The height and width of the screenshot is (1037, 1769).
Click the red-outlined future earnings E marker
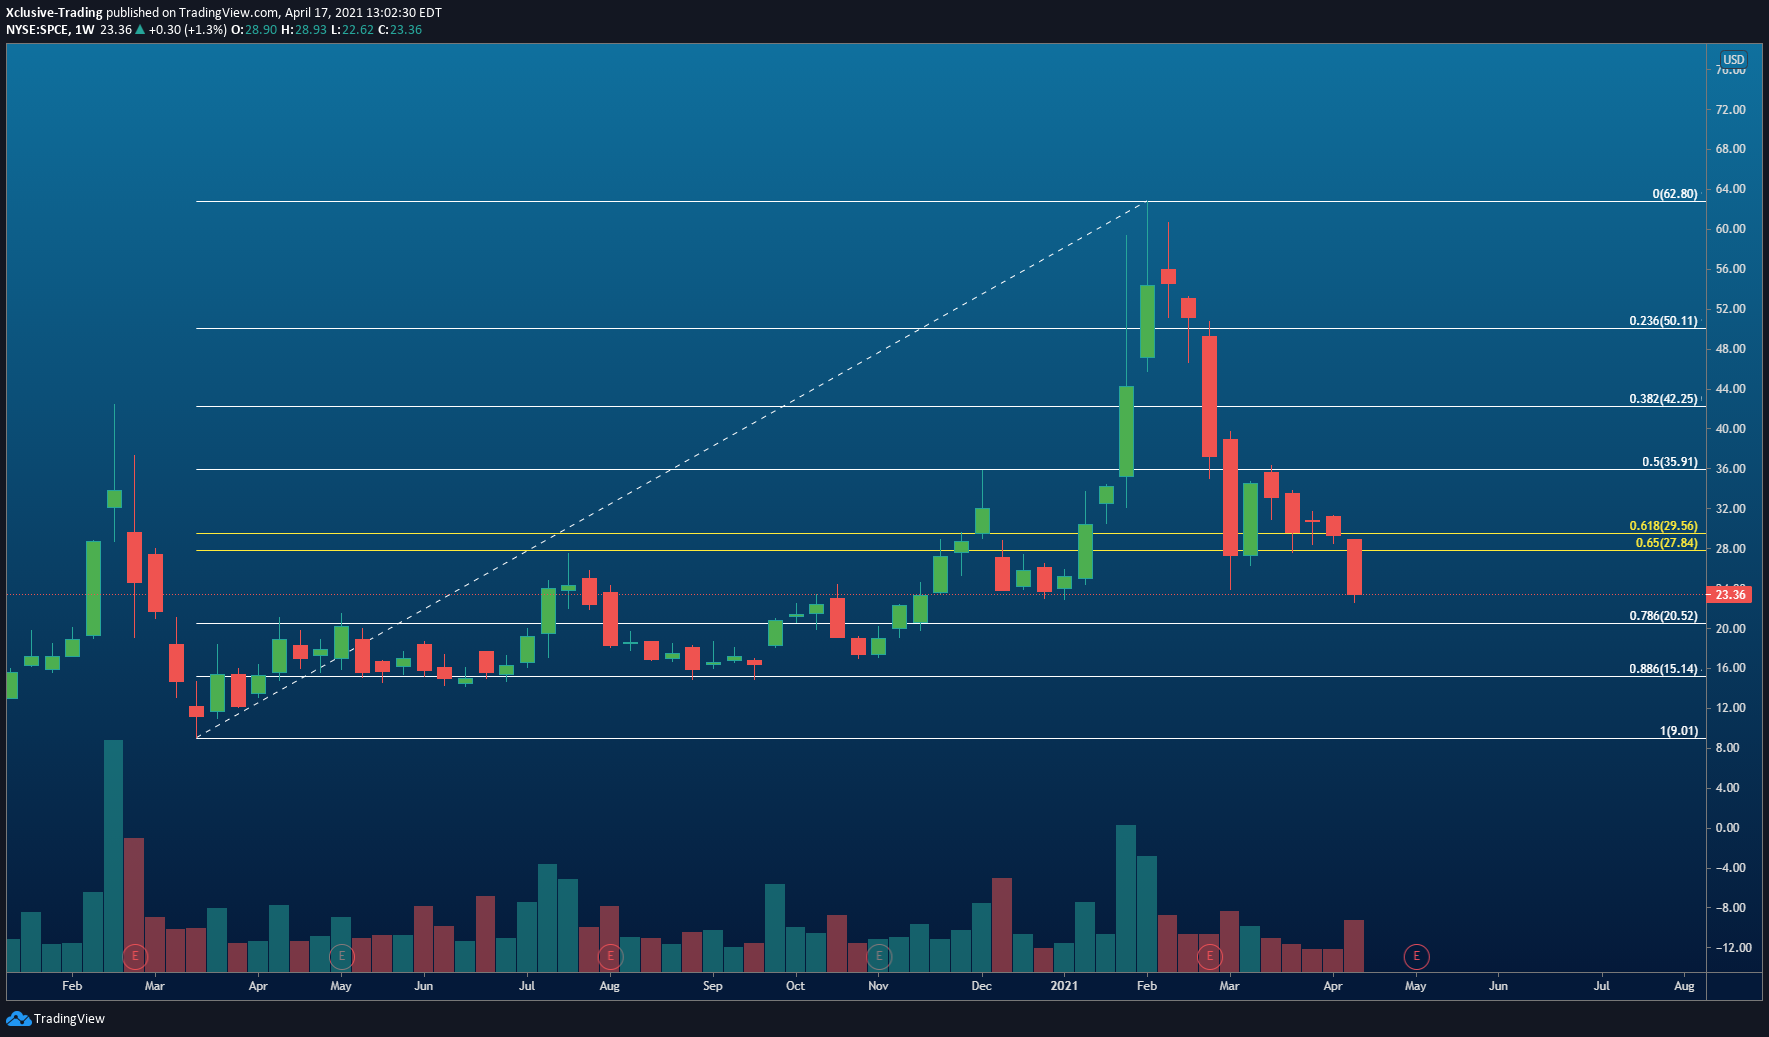(1416, 957)
